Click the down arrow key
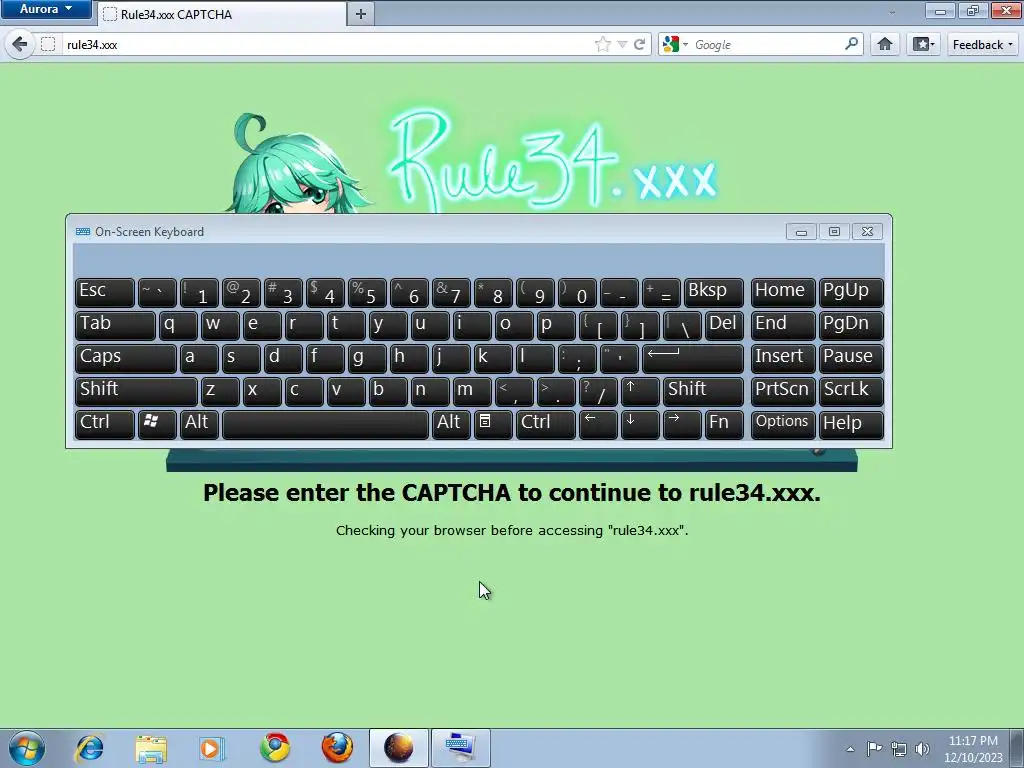Viewport: 1024px width, 768px height. (640, 424)
